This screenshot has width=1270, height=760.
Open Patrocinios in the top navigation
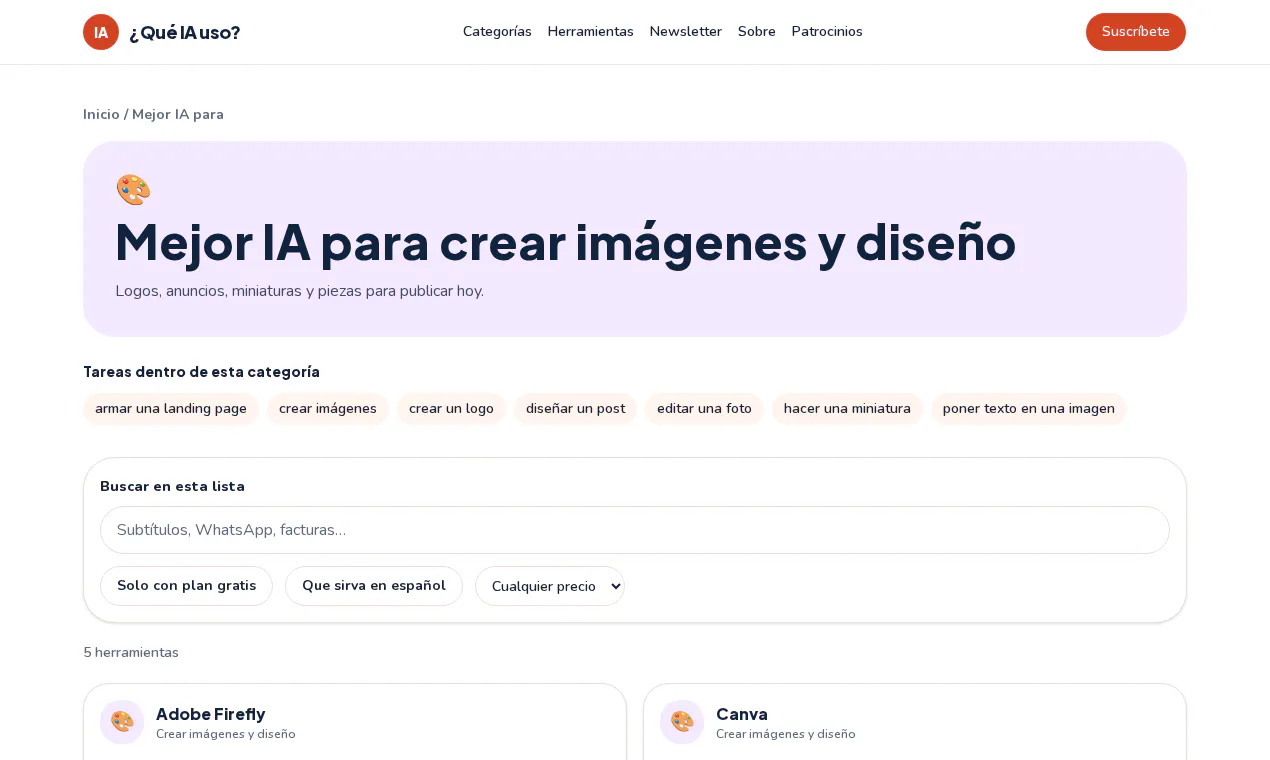tap(827, 31)
